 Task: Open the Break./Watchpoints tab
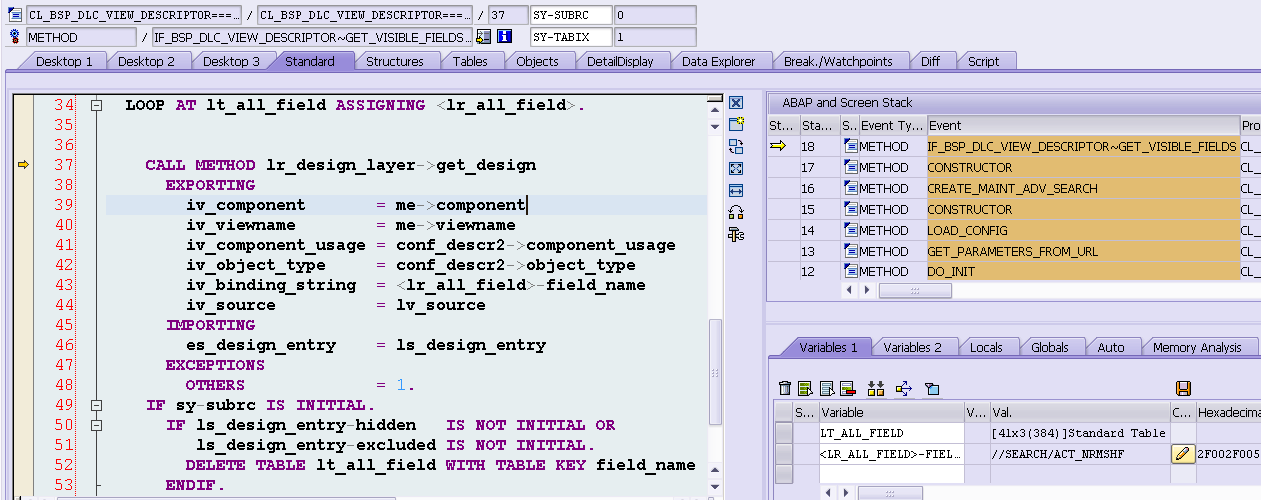tap(838, 61)
